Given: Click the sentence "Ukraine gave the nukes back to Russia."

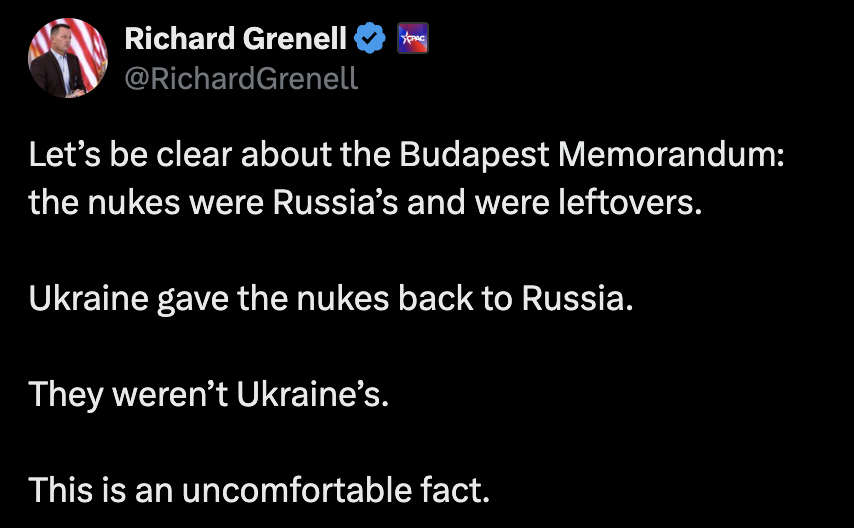Looking at the screenshot, I should [331, 299].
